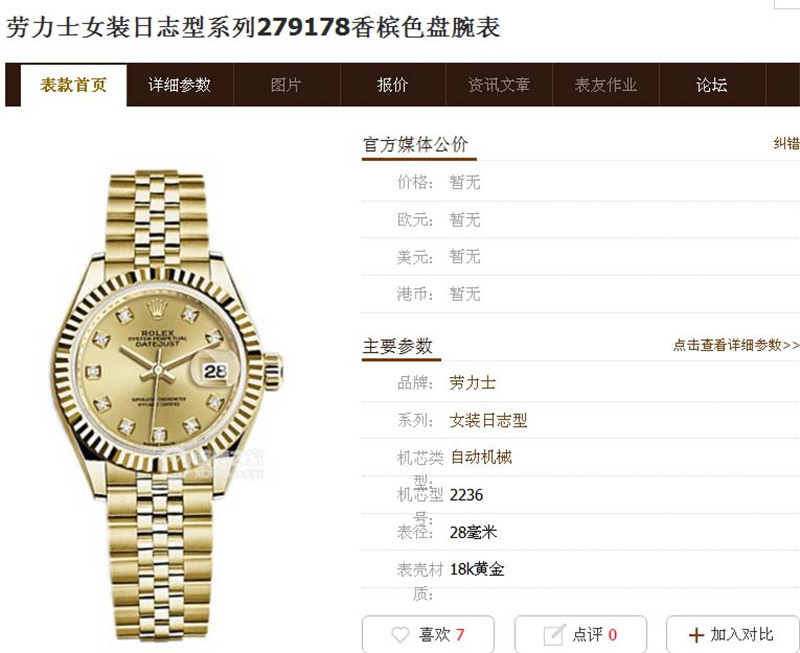Click the 官方媒体公价 section heading
The width and height of the screenshot is (800, 653).
pyautogui.click(x=415, y=144)
